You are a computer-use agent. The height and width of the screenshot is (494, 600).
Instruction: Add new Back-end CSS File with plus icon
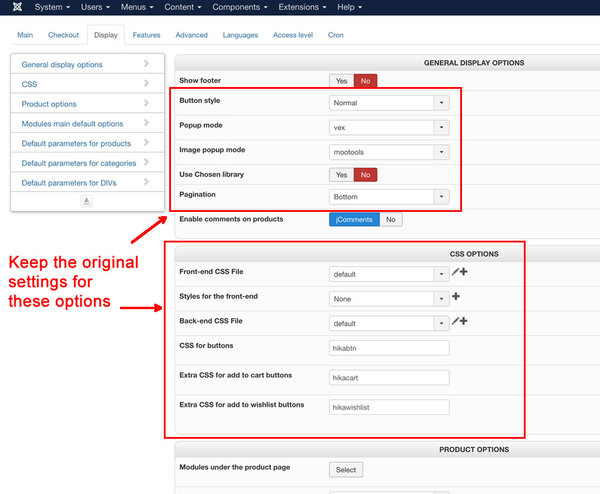[463, 321]
